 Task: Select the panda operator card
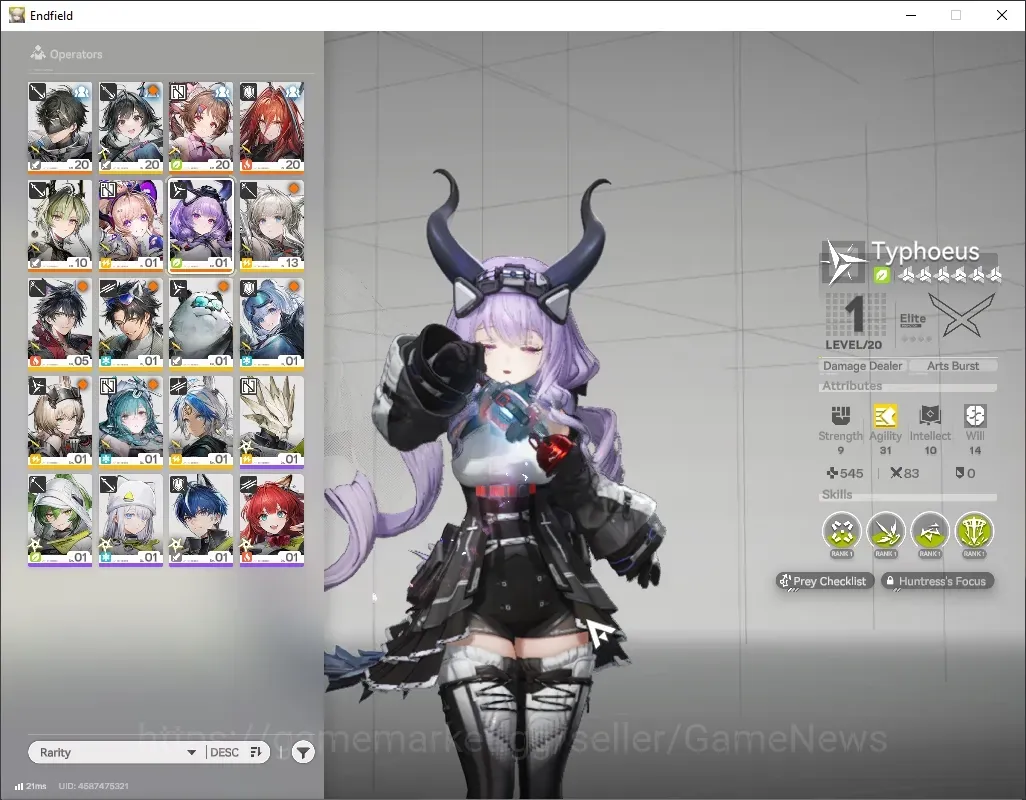pos(201,323)
